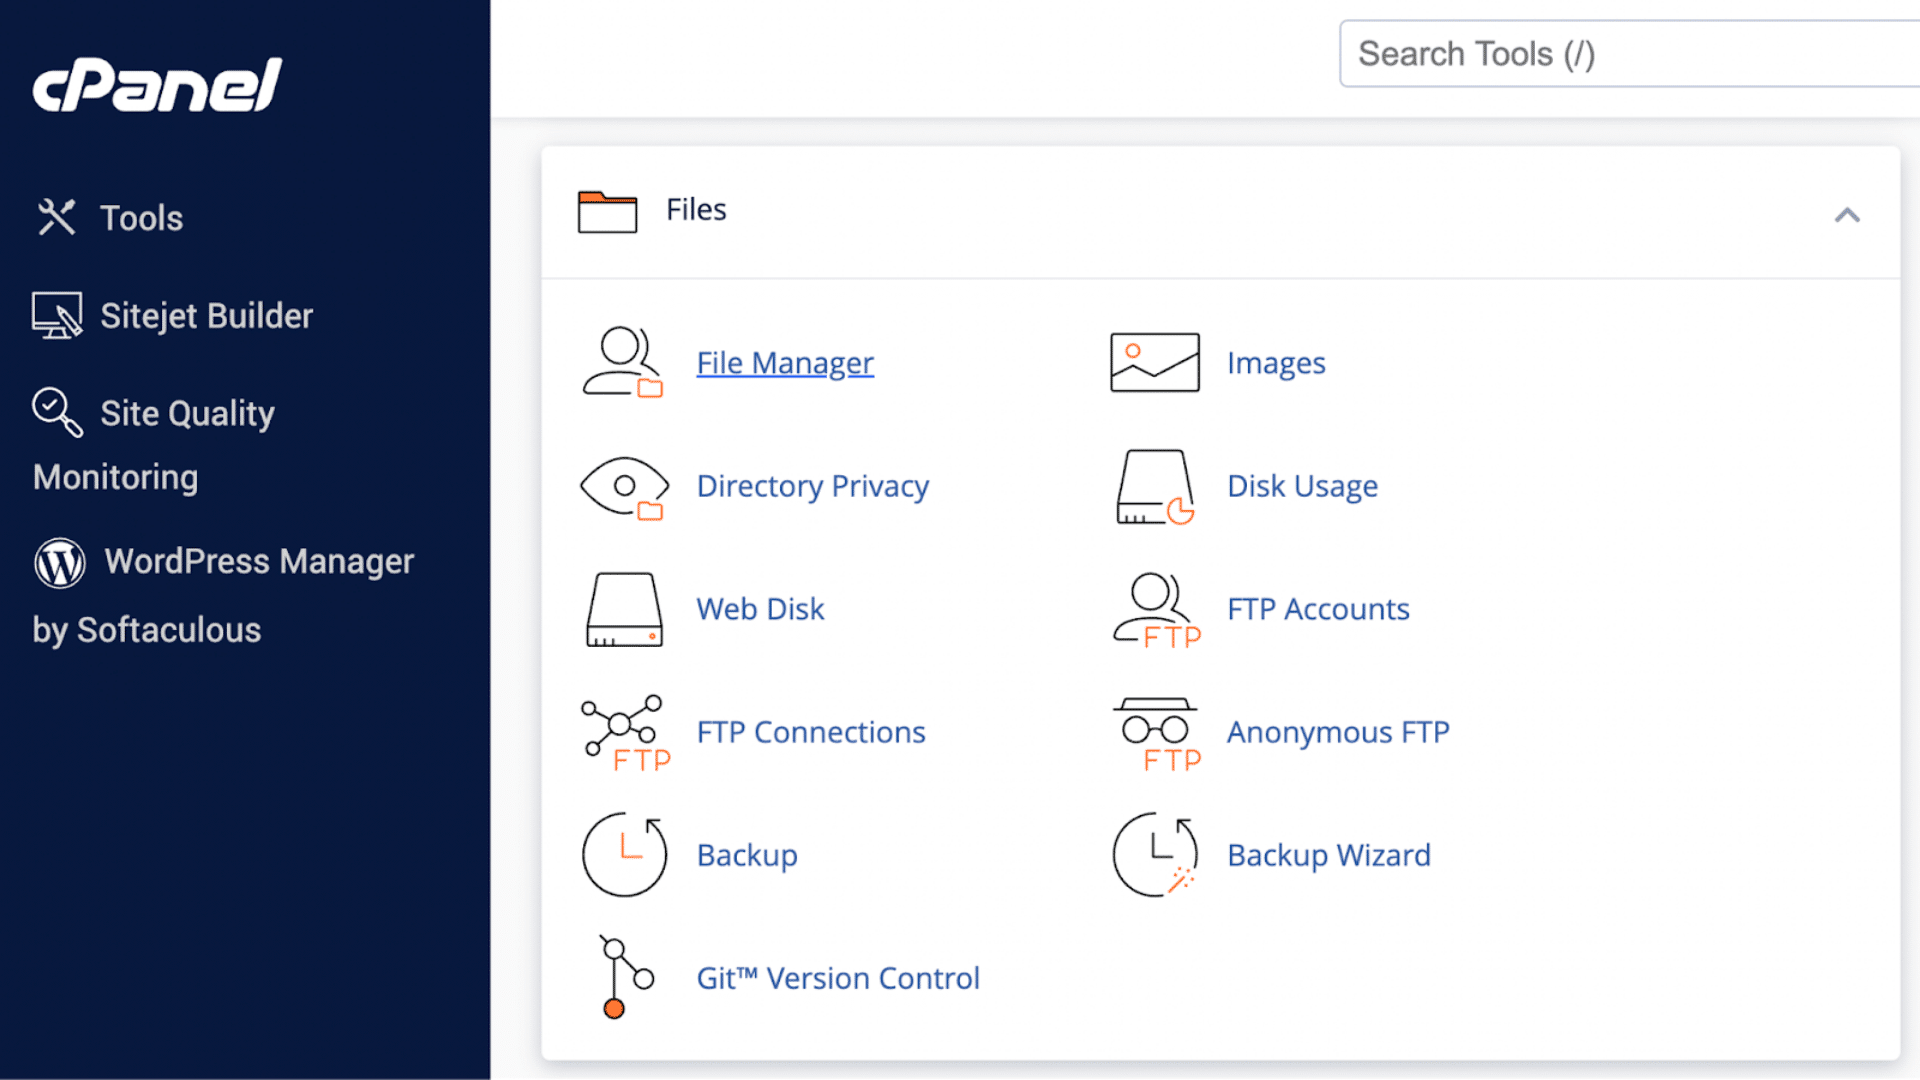Select the Images icon

click(x=1153, y=362)
